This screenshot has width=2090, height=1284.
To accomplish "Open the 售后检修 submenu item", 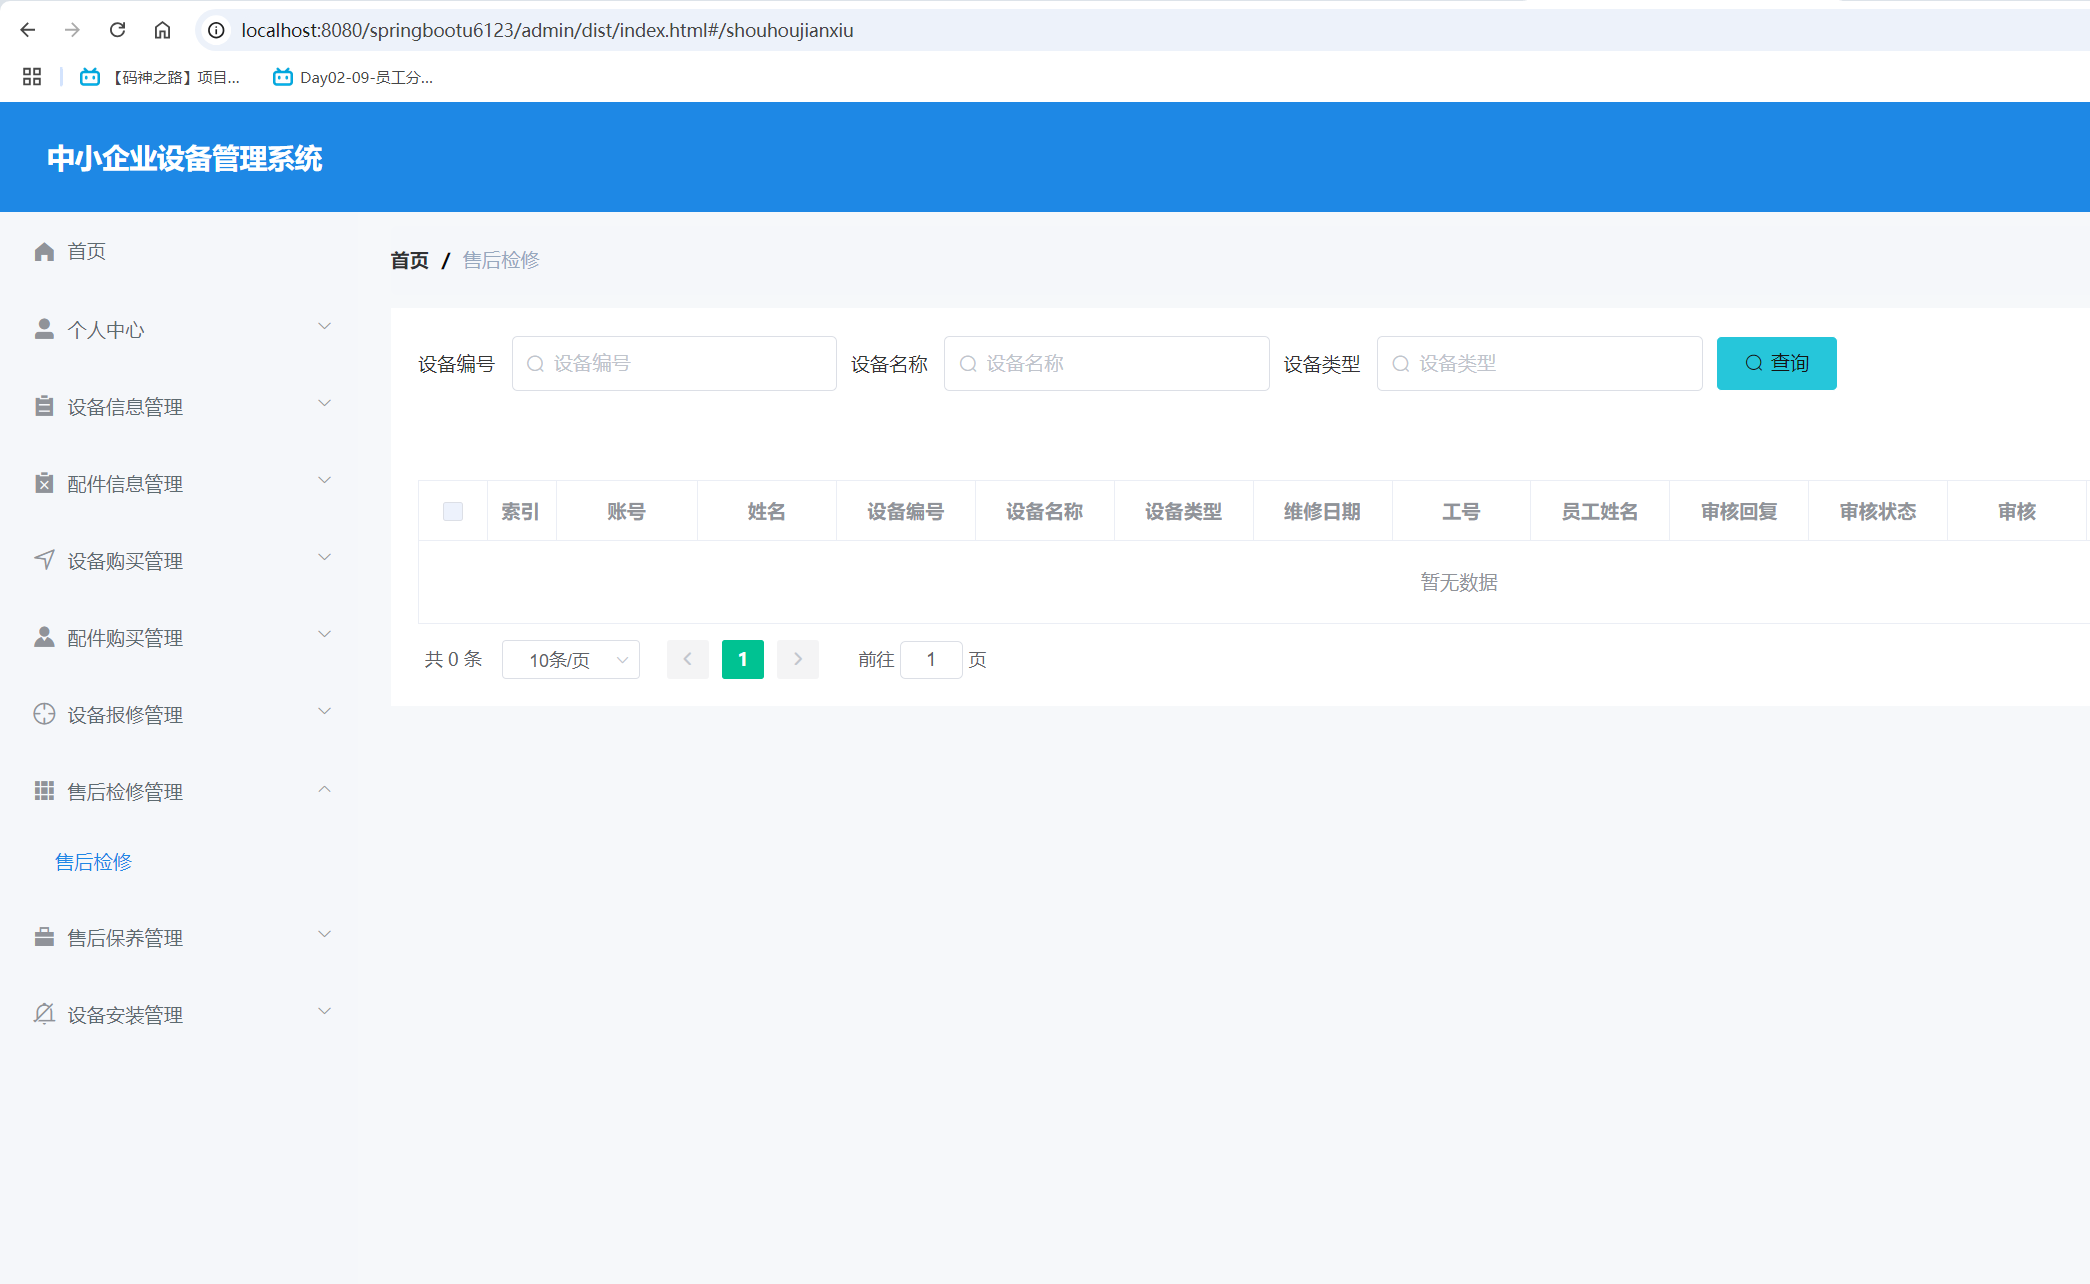I will click(x=93, y=861).
